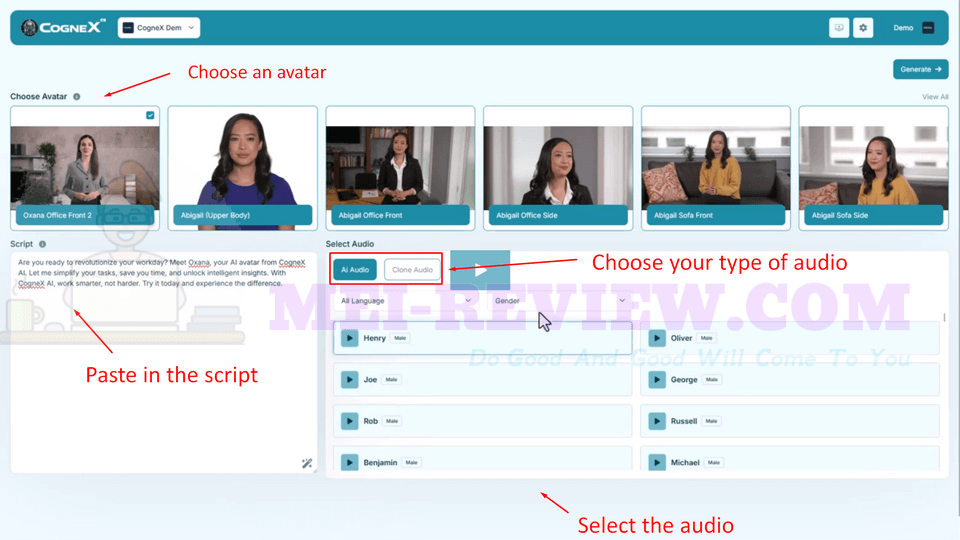The height and width of the screenshot is (540, 960).
Task: Play the Joe voice preview
Action: (x=350, y=380)
